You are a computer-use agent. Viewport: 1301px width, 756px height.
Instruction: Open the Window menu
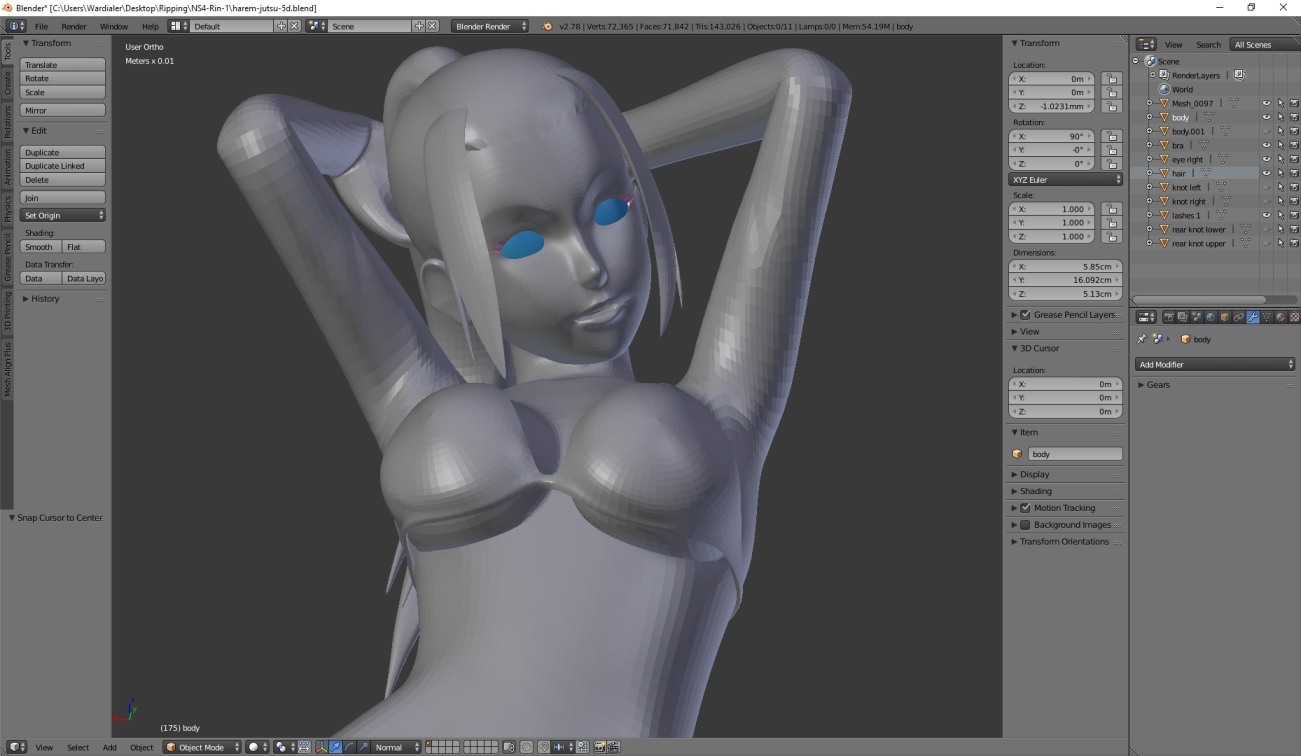[x=114, y=26]
